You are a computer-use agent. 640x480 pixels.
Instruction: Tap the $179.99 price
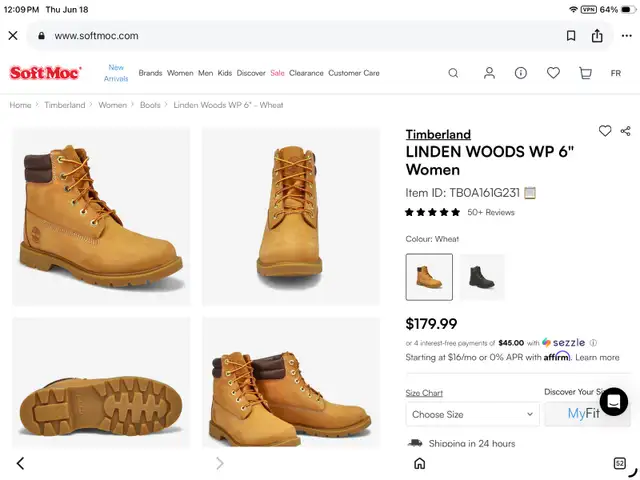click(431, 324)
